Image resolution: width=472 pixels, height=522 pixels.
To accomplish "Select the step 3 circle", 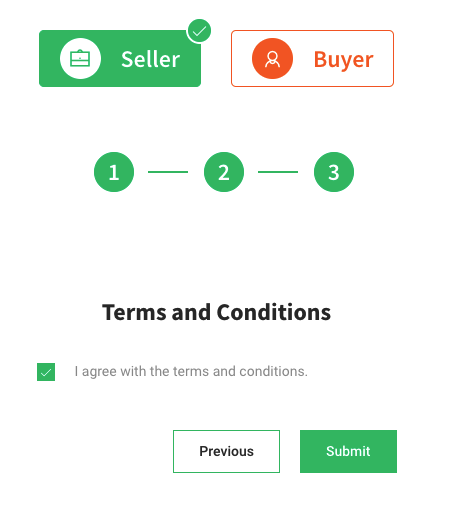I will [x=334, y=172].
